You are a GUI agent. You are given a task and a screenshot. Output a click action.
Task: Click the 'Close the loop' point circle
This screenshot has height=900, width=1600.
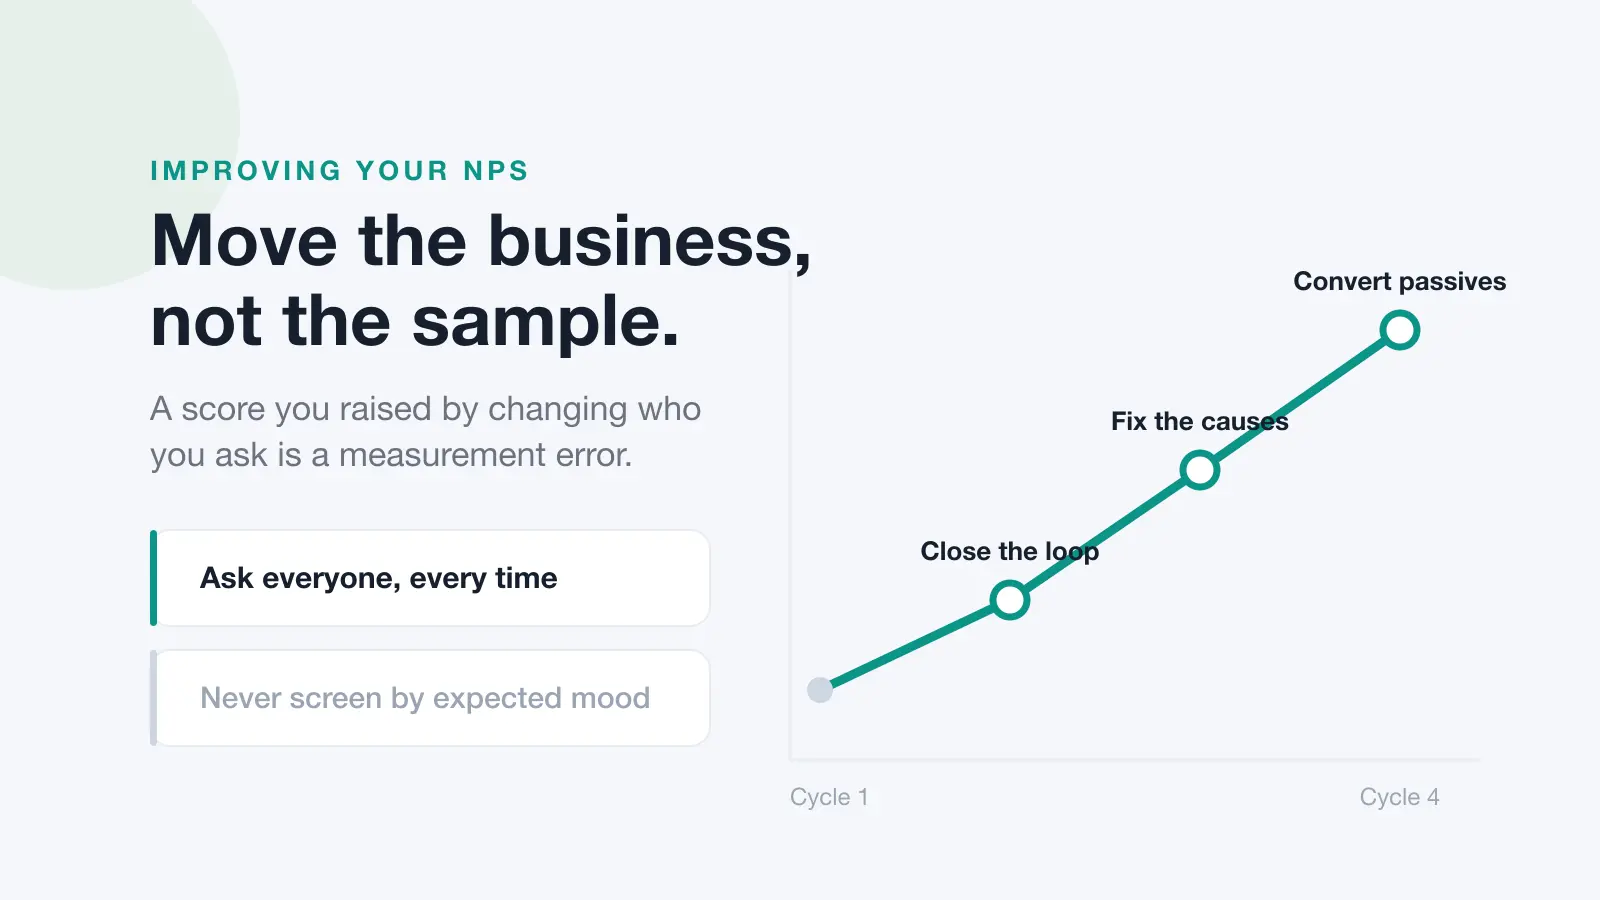(1010, 600)
